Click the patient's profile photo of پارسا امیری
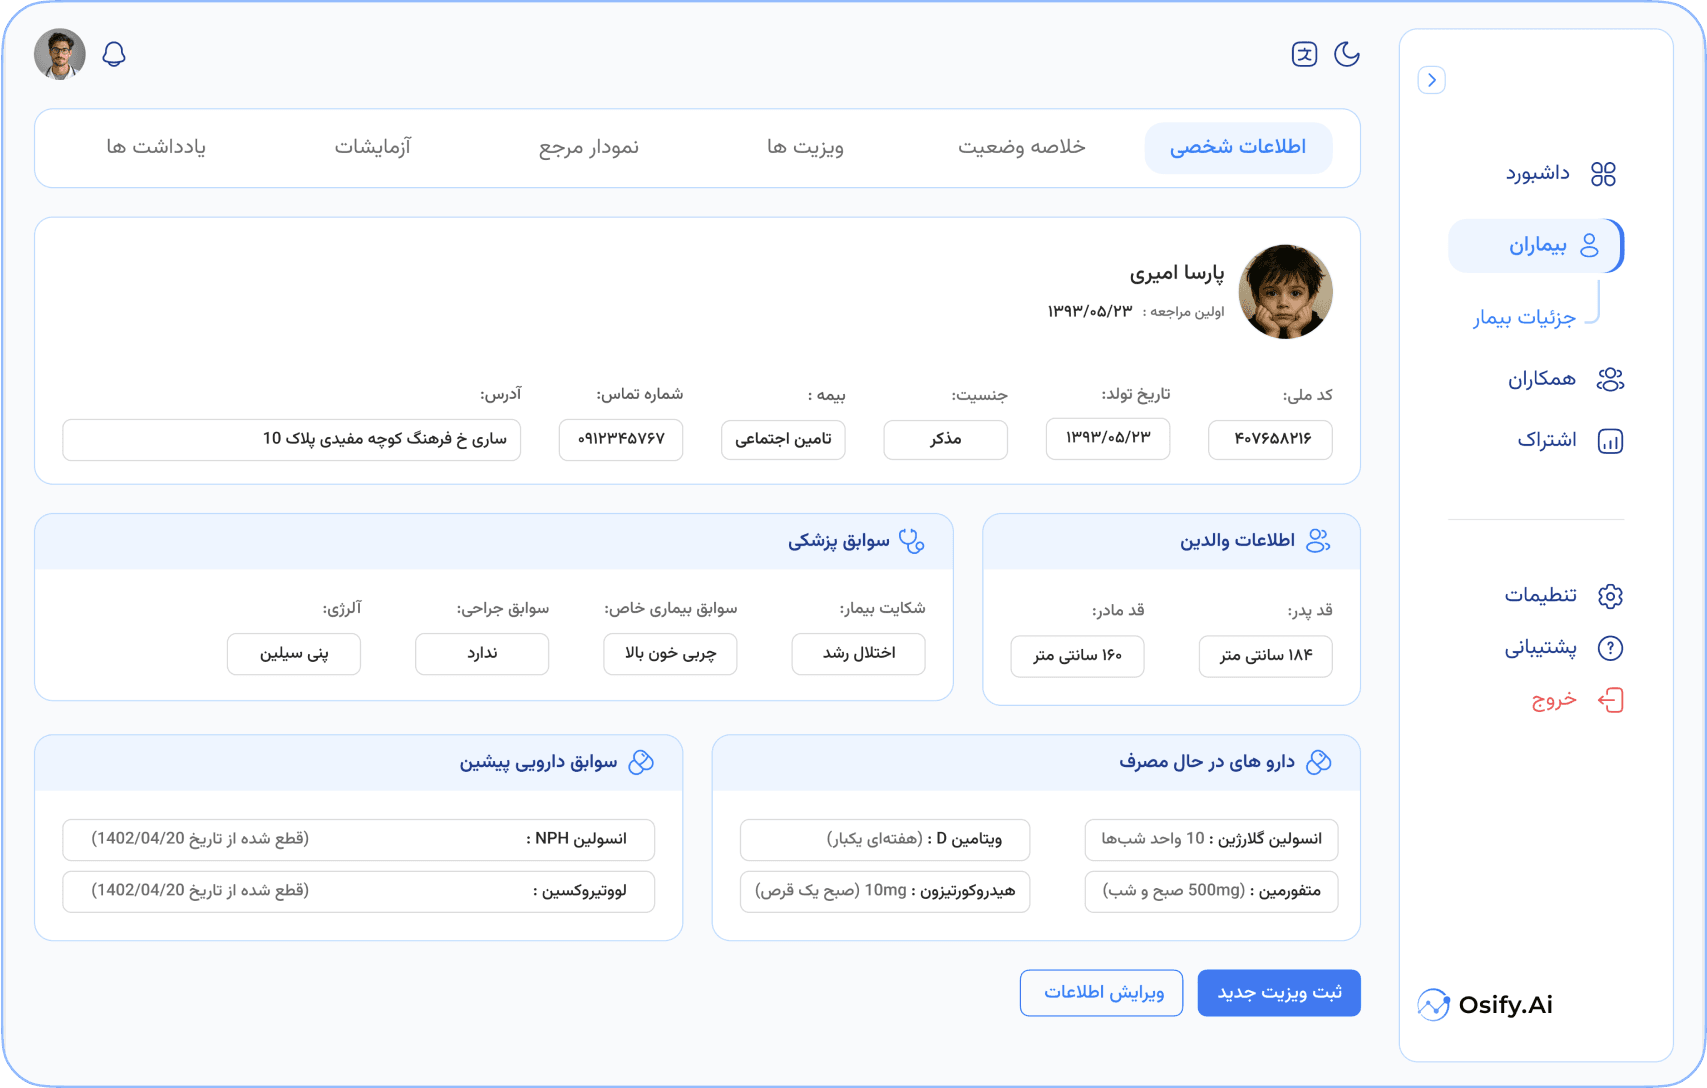This screenshot has width=1707, height=1088. click(x=1286, y=291)
